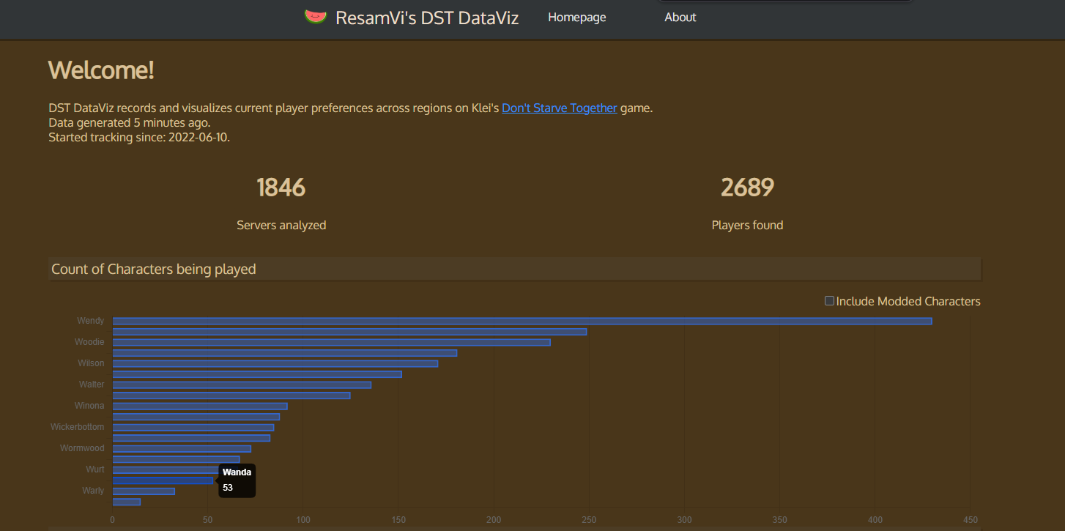Viewport: 1065px width, 531px height.
Task: Select the Woodie bar in chart
Action: (x=330, y=342)
